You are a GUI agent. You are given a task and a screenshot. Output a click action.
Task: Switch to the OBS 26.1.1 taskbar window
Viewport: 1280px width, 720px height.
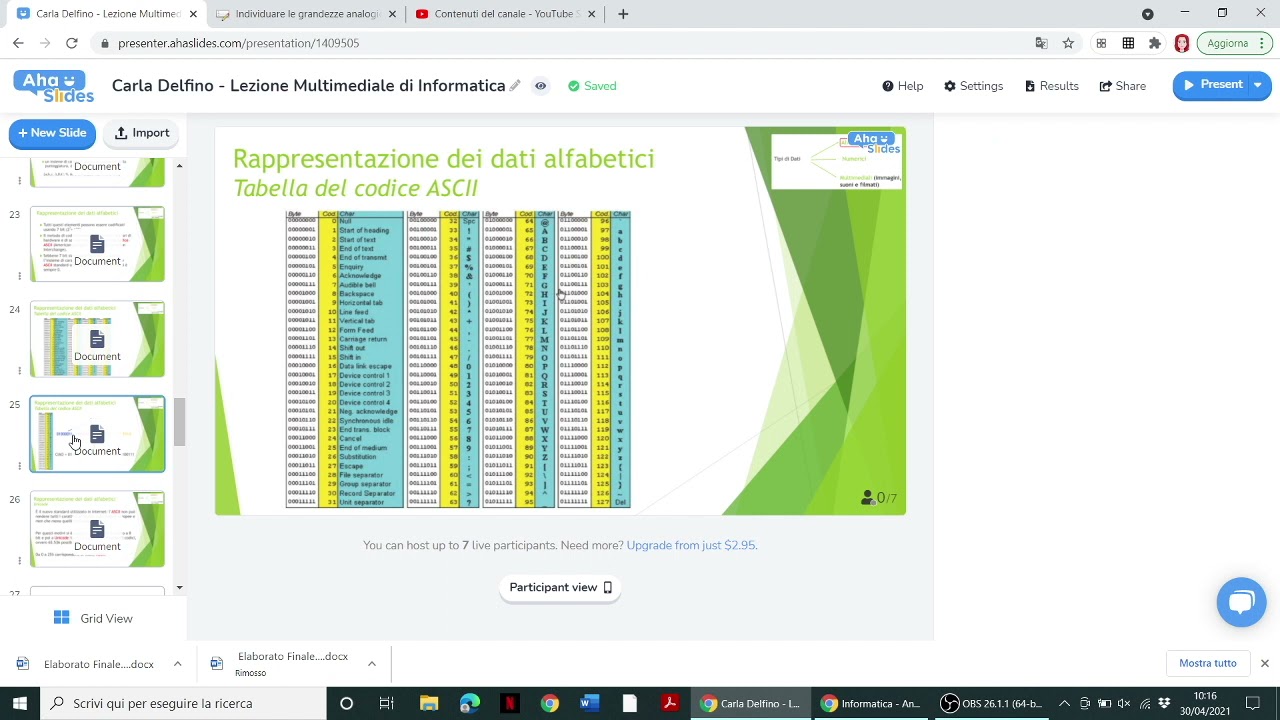(993, 703)
